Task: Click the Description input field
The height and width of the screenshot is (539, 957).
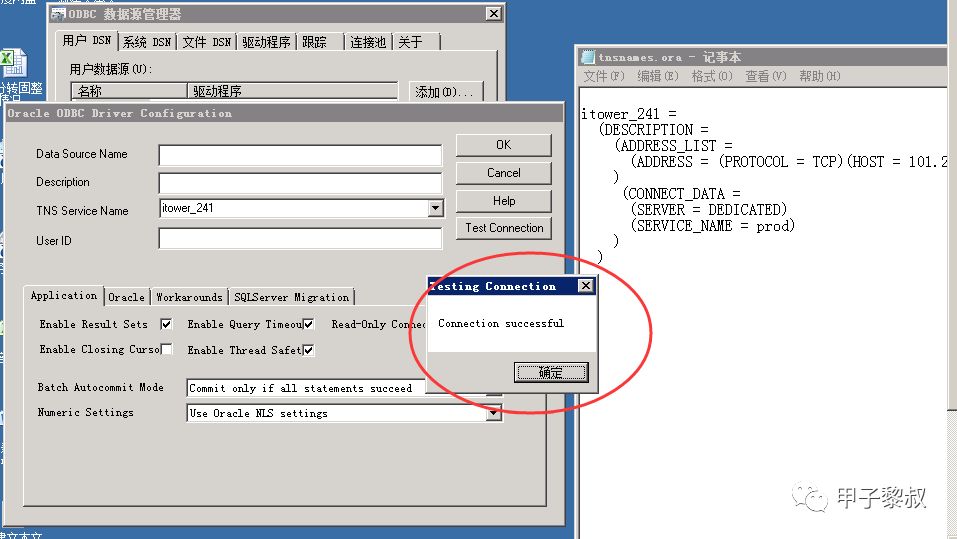Action: 300,183
